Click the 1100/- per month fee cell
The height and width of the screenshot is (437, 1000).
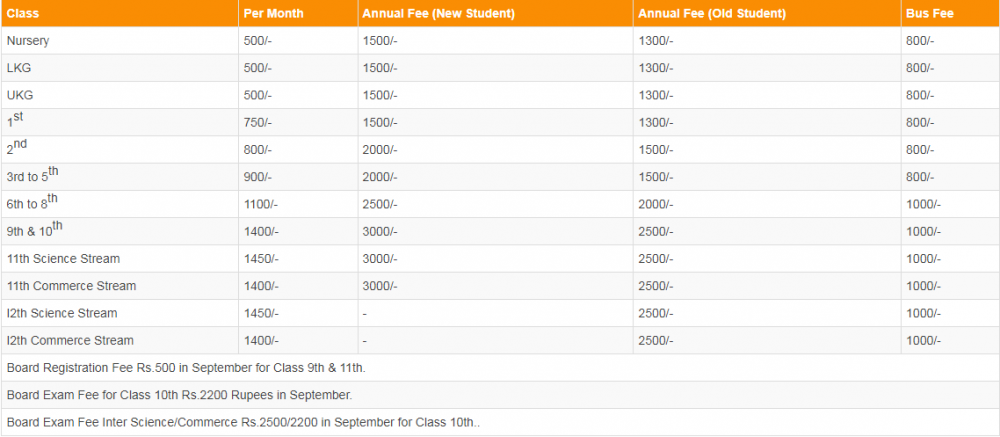(x=260, y=205)
